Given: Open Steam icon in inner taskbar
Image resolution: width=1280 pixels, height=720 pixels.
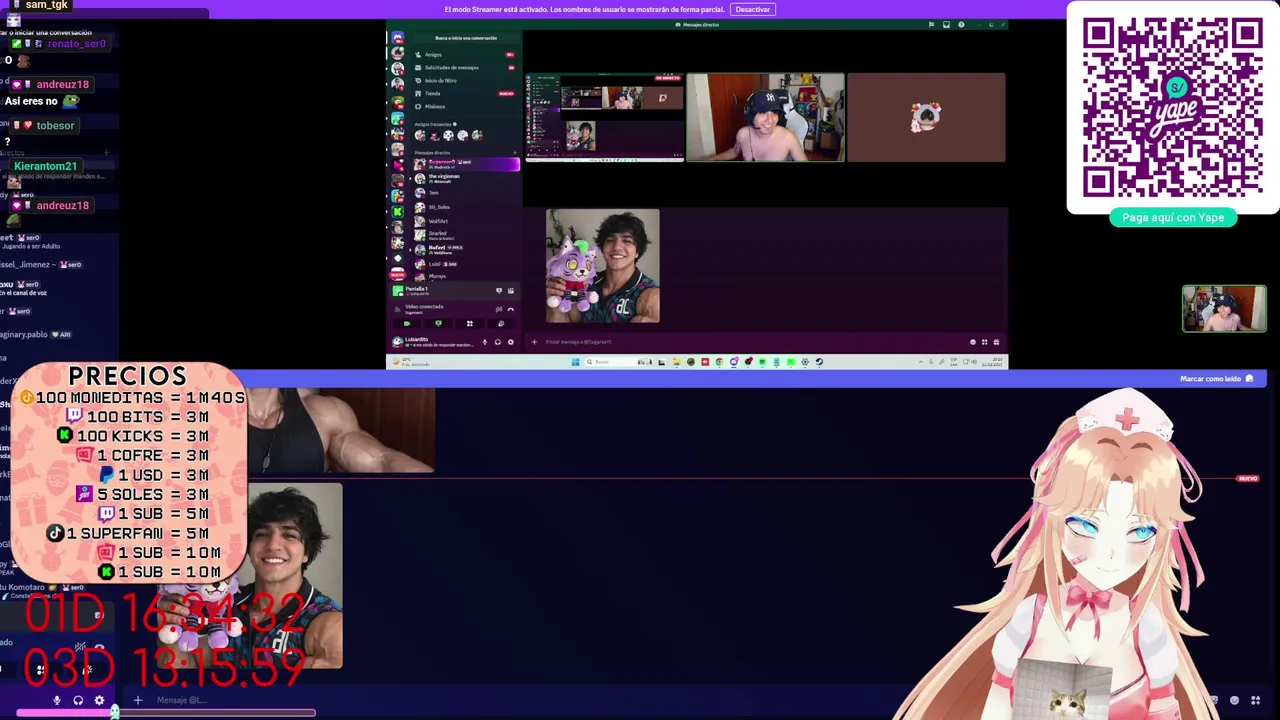Looking at the screenshot, I should coord(819,362).
